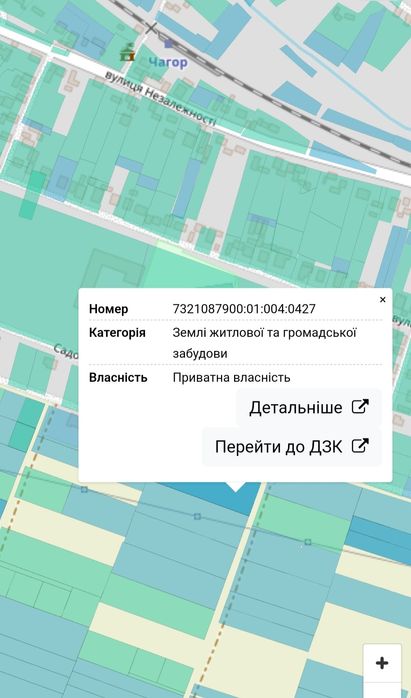The height and width of the screenshot is (698, 411).
Task: Click the Чагор station label
Action: coord(168,62)
